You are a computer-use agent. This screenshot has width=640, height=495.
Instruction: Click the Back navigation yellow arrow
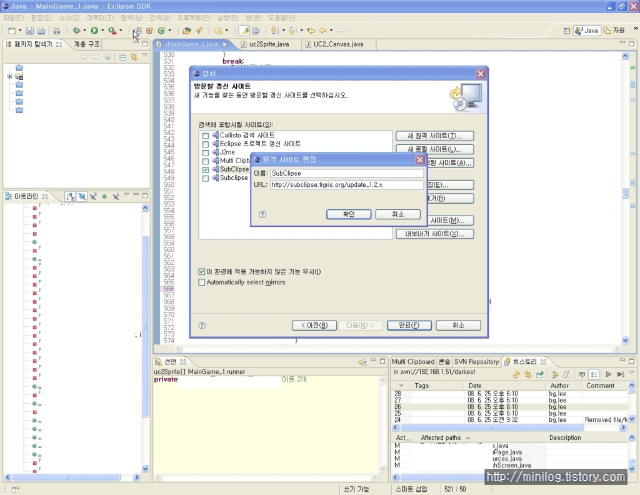[323, 31]
